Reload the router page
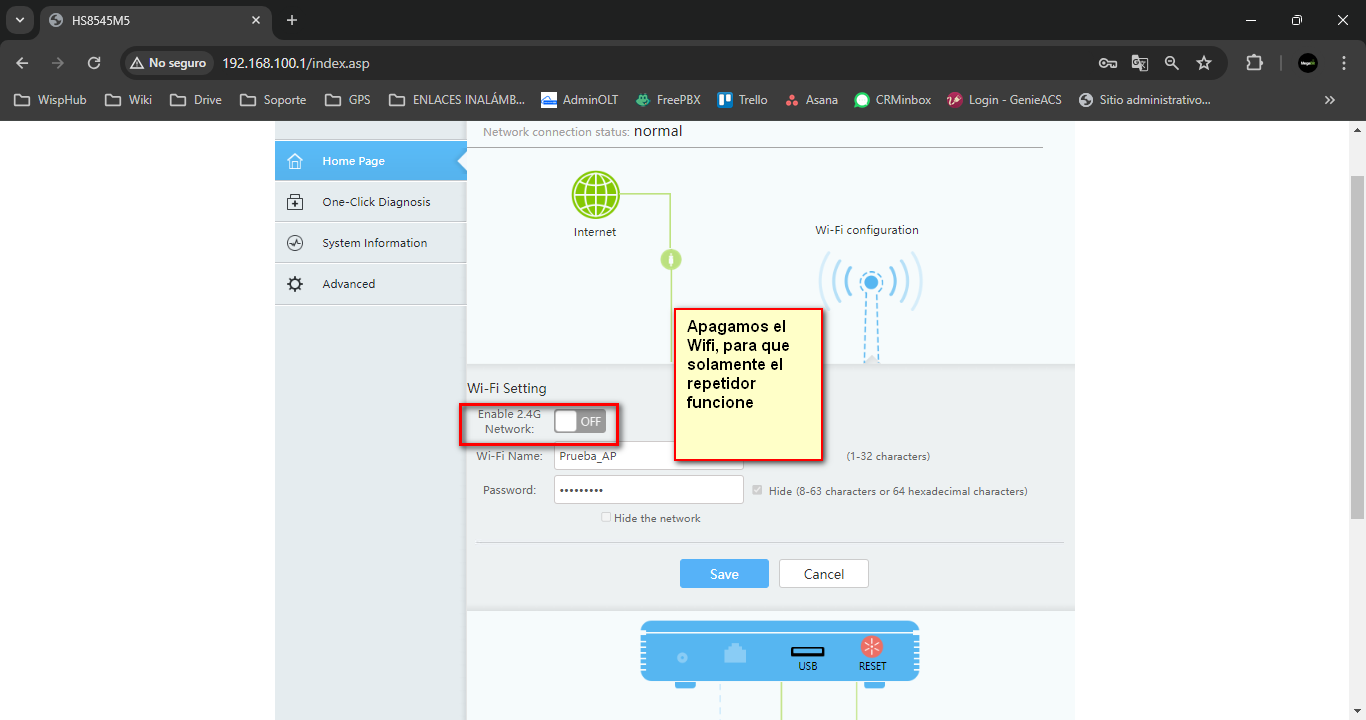Screen dimensions: 1366x720 94,63
